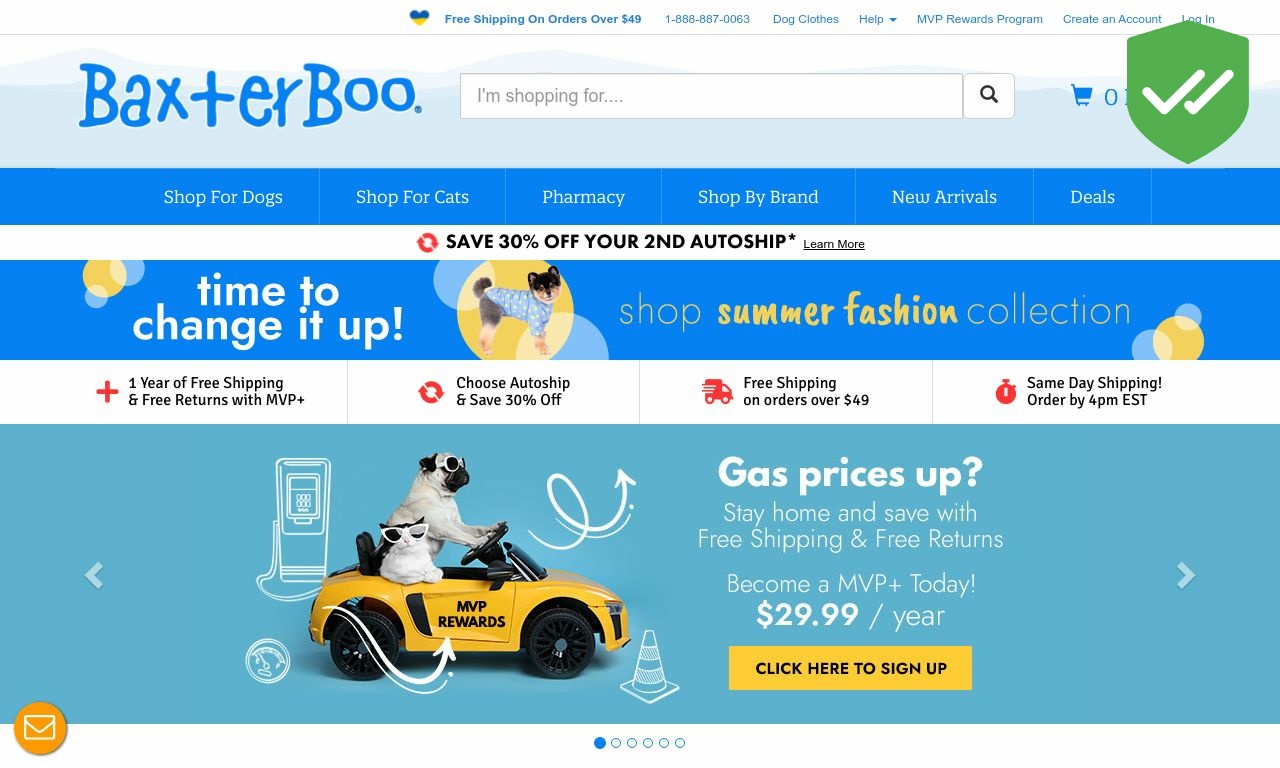Click the magnifying glass search button
The height and width of the screenshot is (768, 1280).
(989, 96)
